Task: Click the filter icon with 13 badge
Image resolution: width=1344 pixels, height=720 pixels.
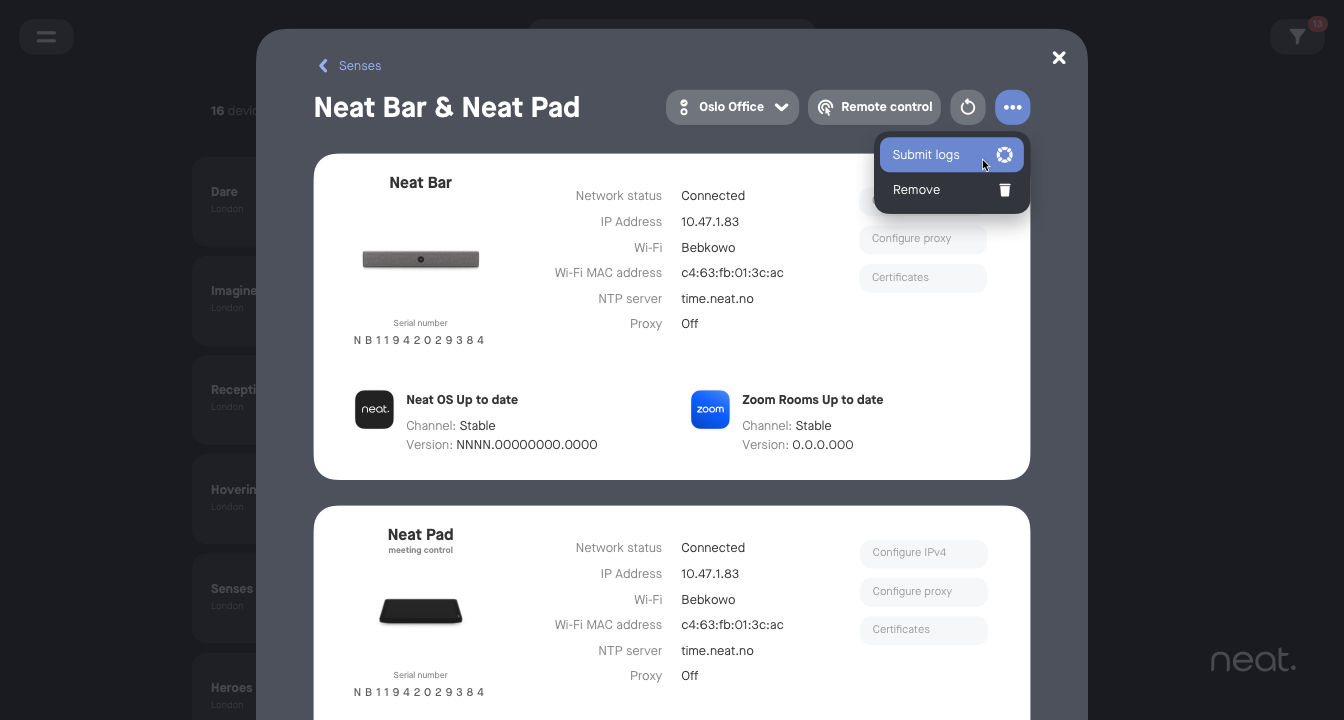Action: 1297,36
